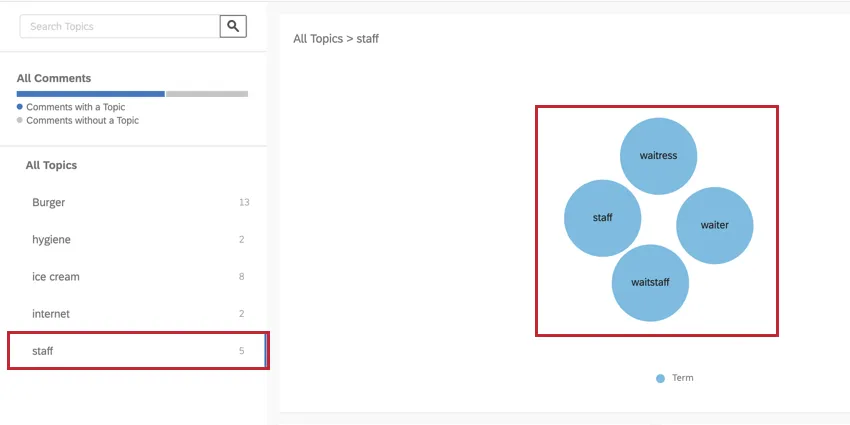Open the hygiene topic
Image resolution: width=850 pixels, height=425 pixels.
[51, 240]
